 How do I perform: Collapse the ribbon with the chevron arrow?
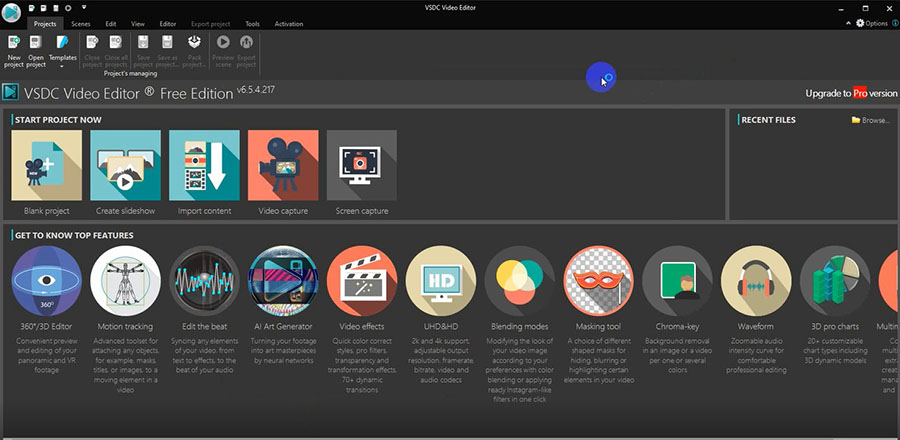(x=848, y=24)
